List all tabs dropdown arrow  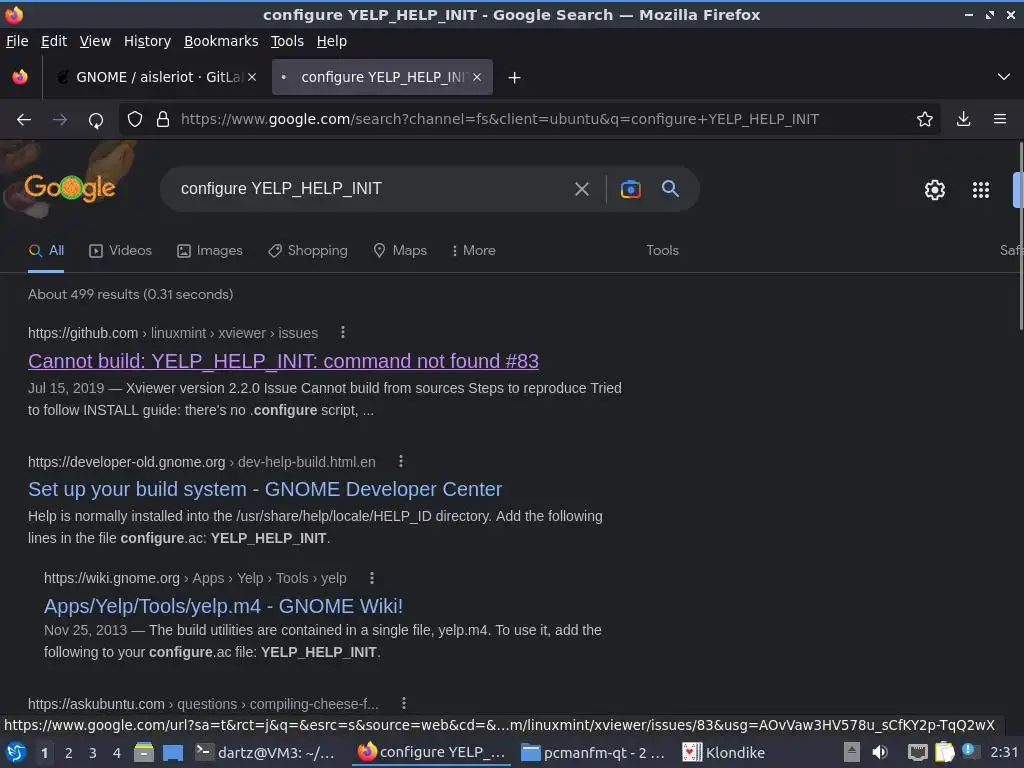point(1004,77)
